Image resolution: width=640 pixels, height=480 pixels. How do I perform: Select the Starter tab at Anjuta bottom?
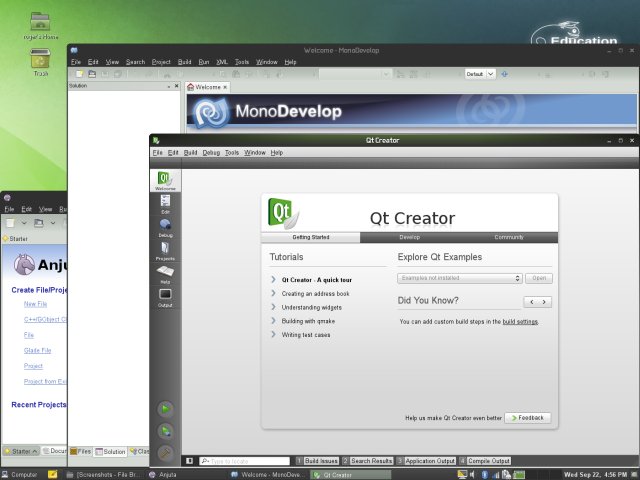click(x=21, y=451)
